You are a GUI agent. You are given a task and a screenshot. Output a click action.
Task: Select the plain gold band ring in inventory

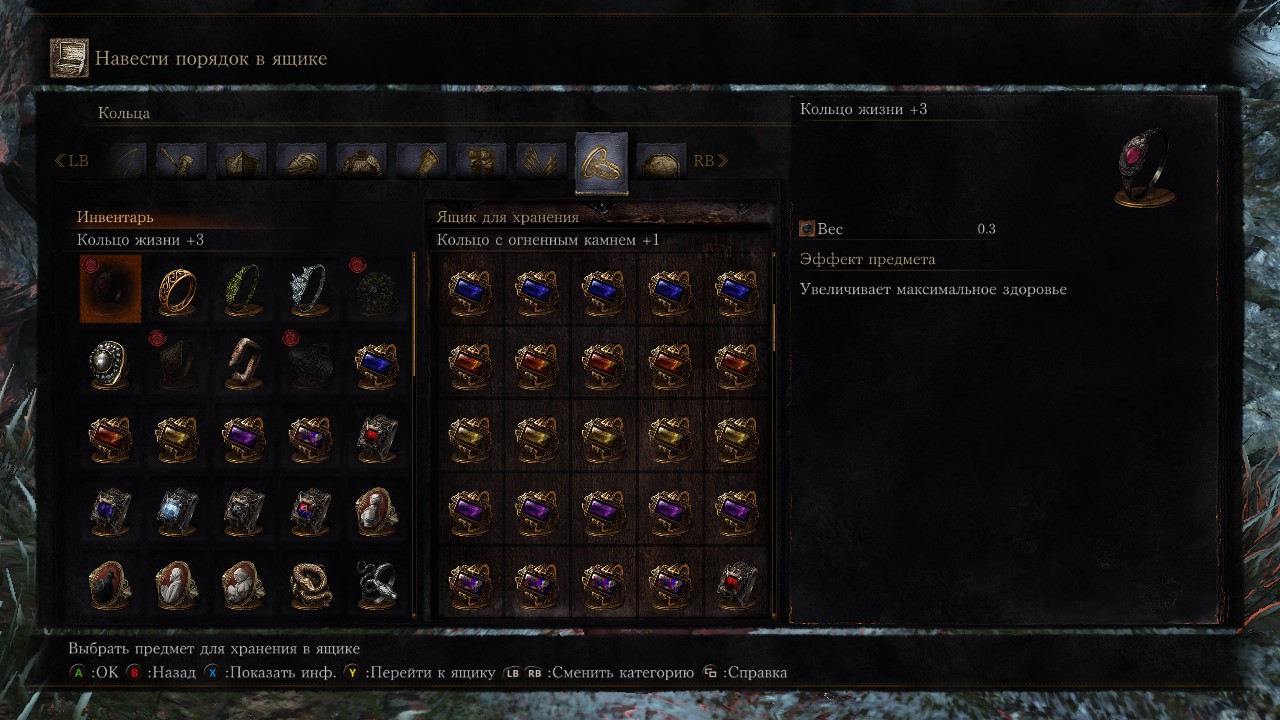tap(177, 289)
